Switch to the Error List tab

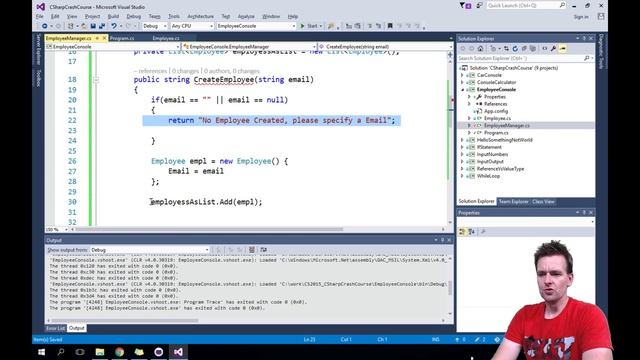pyautogui.click(x=55, y=328)
